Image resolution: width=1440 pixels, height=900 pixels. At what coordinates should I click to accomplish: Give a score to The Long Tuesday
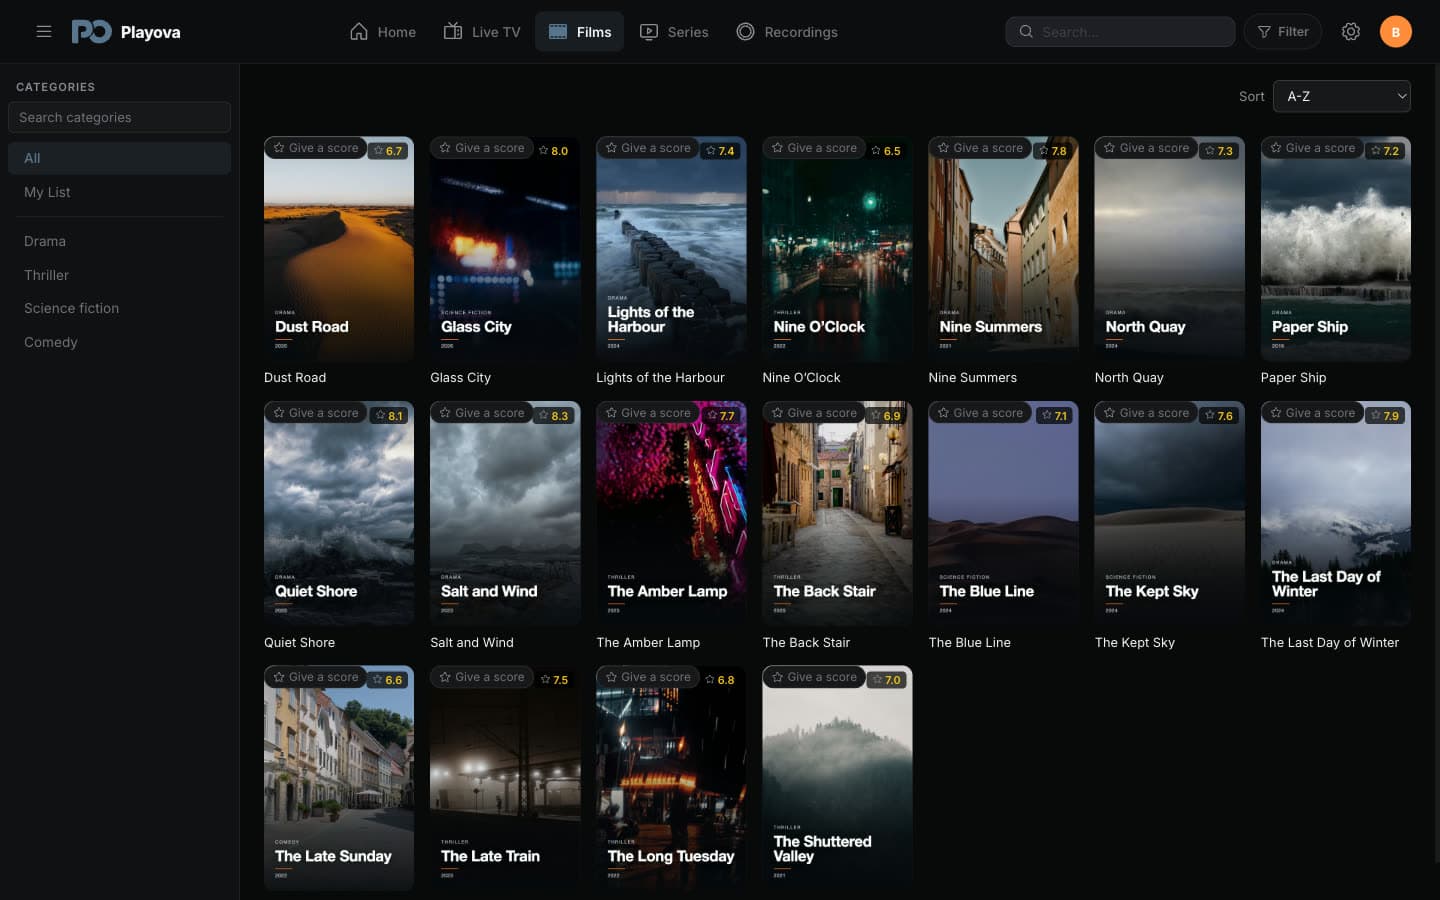click(x=648, y=677)
